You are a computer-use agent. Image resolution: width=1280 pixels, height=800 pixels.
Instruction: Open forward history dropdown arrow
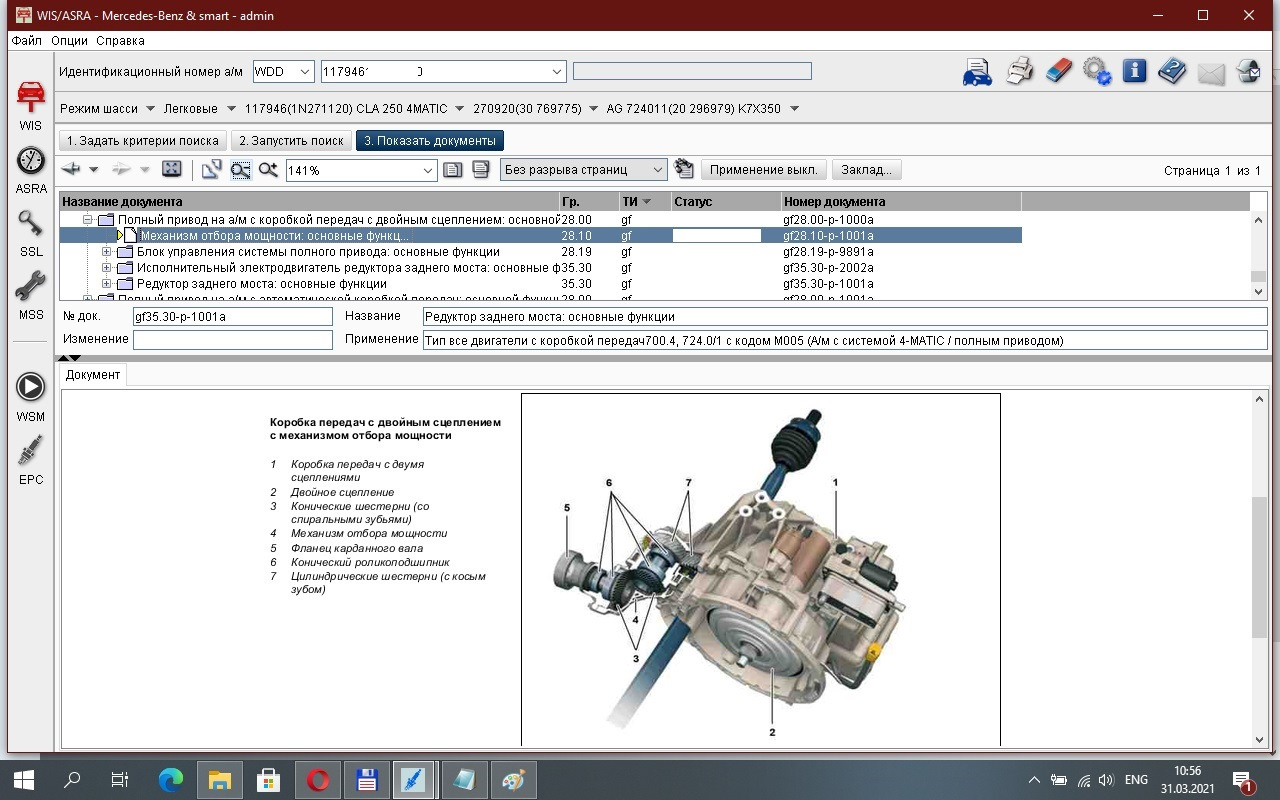point(144,170)
